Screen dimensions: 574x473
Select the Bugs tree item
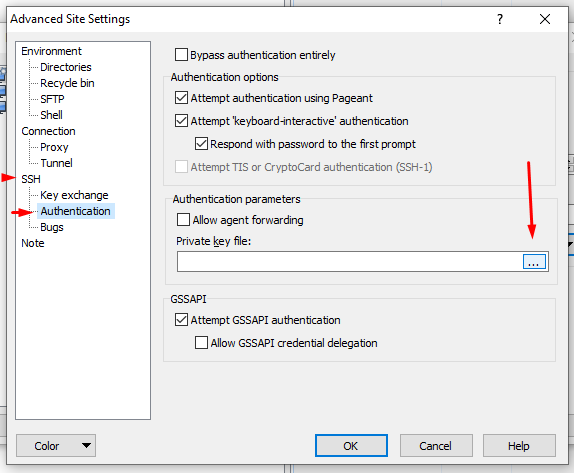[x=52, y=227]
